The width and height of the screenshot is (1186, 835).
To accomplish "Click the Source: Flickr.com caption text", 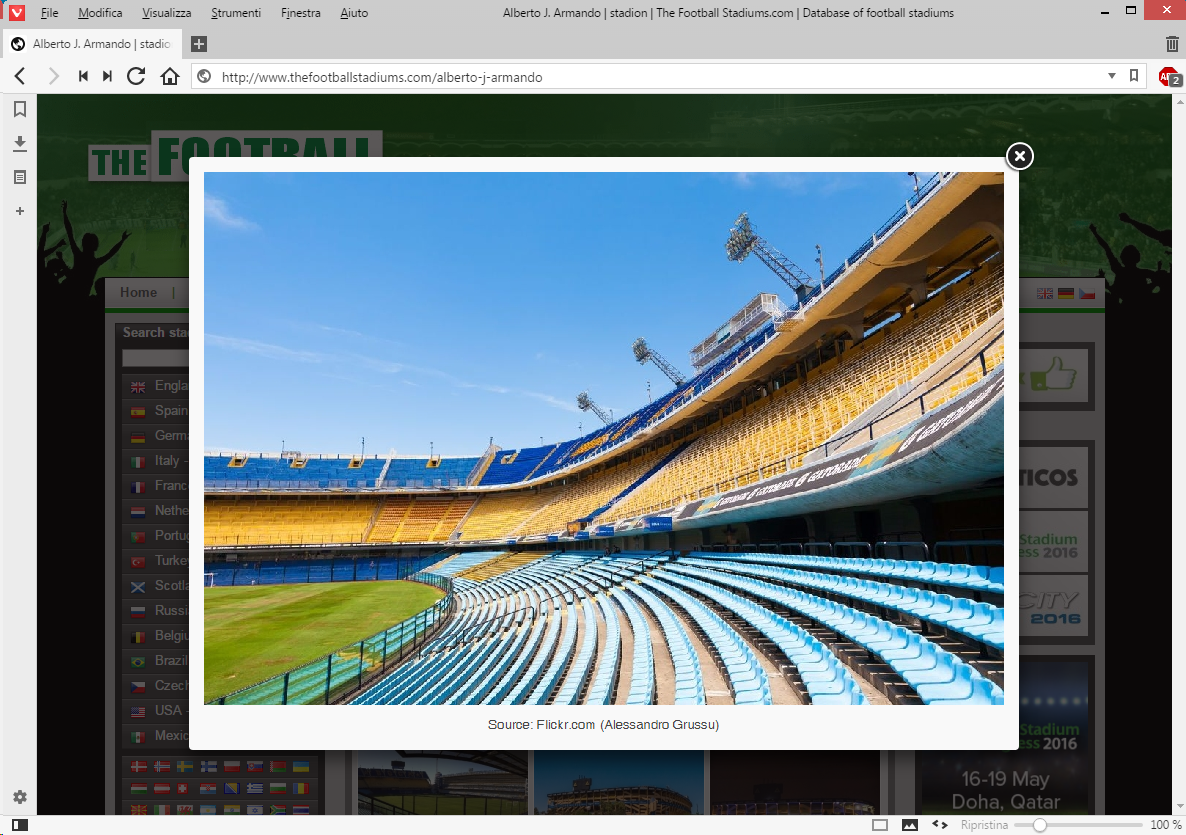I will tap(604, 725).
